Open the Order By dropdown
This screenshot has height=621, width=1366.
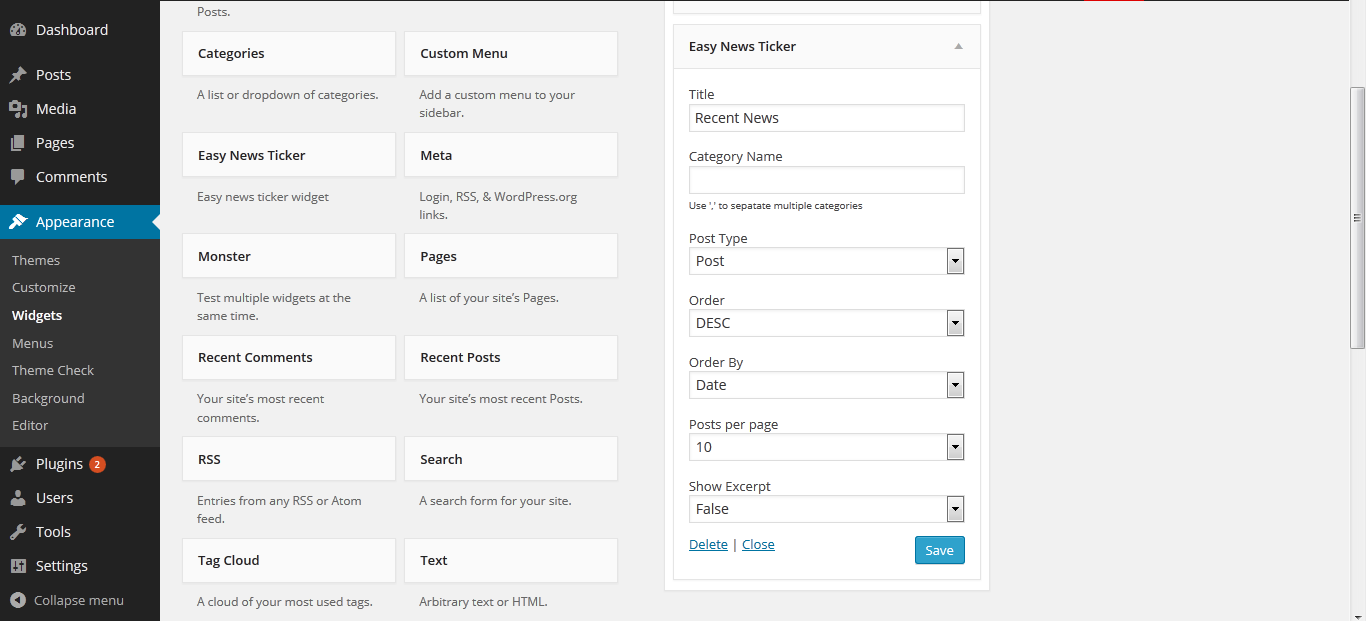click(827, 385)
